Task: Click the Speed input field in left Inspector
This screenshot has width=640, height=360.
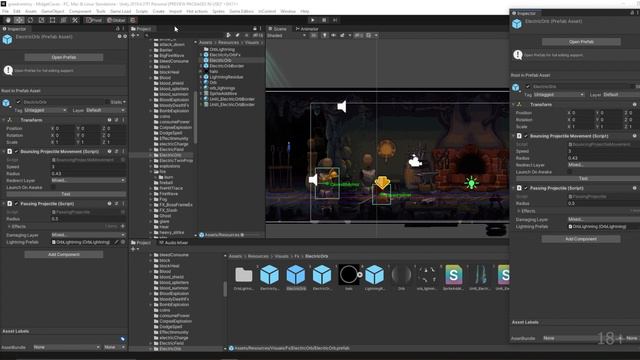Action: 88,167
